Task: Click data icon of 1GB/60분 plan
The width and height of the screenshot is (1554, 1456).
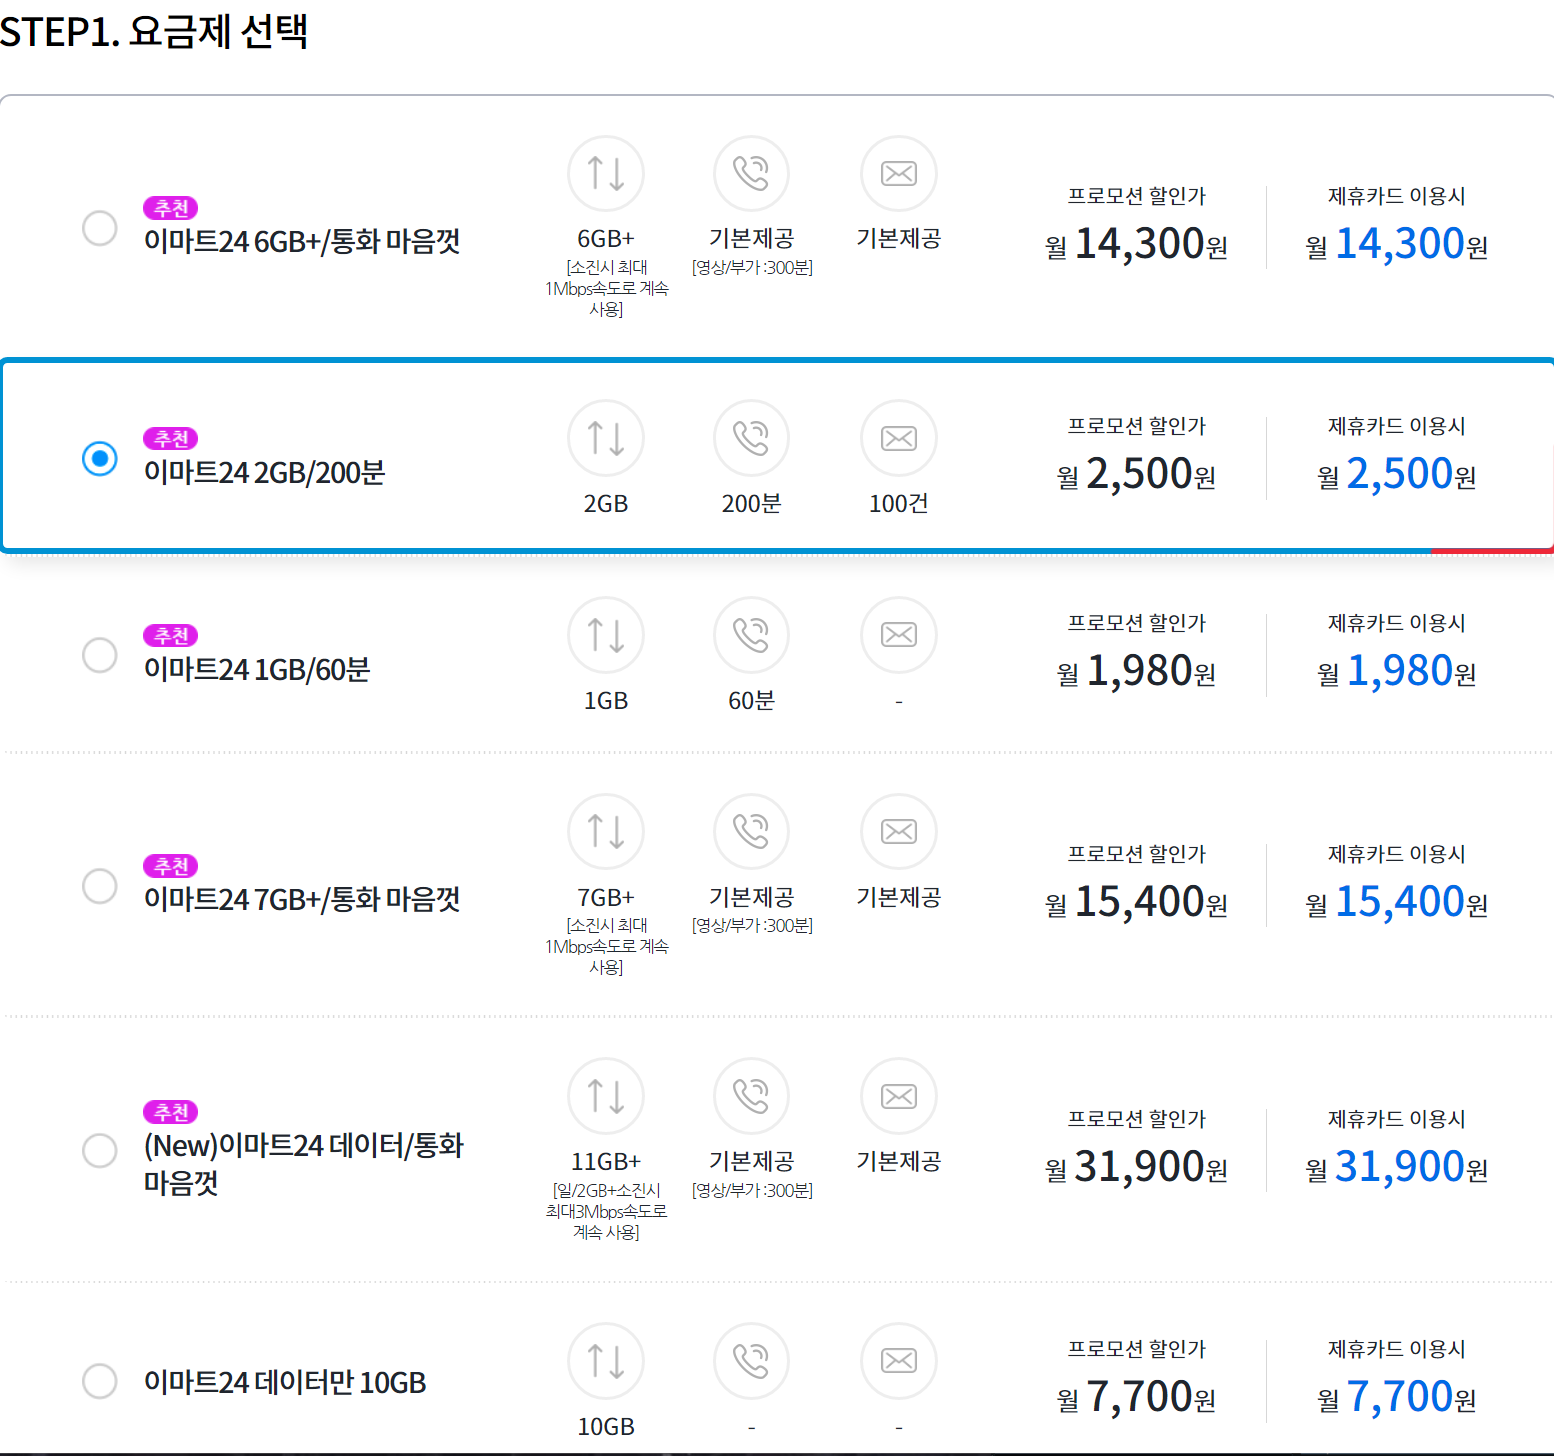Action: pyautogui.click(x=606, y=635)
